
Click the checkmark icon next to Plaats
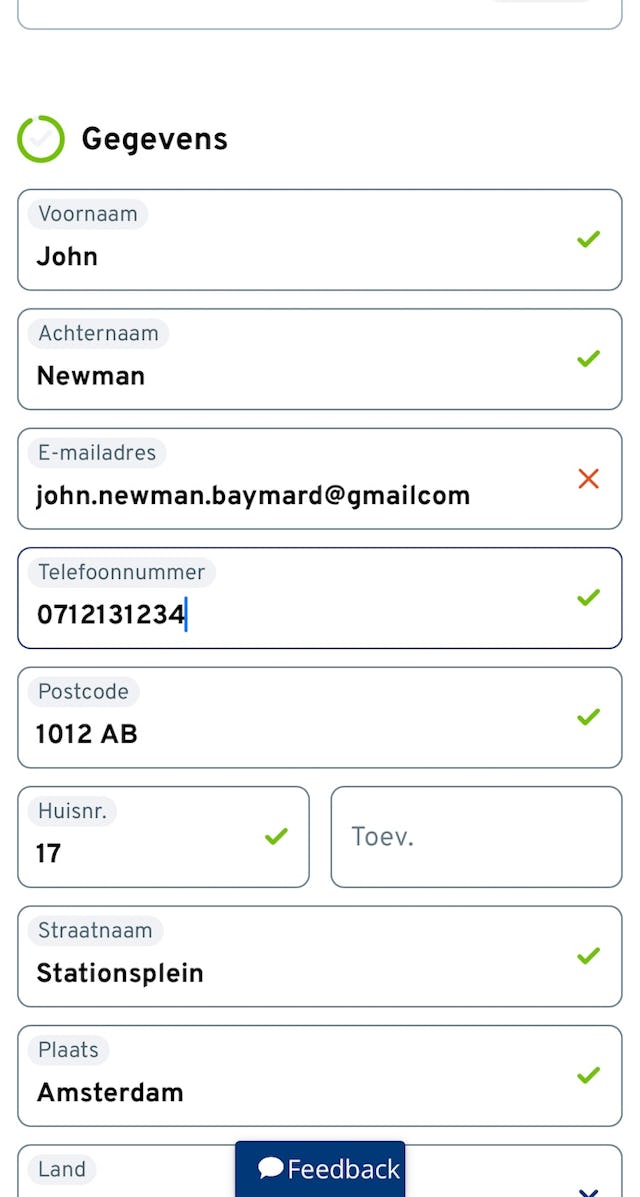588,1075
